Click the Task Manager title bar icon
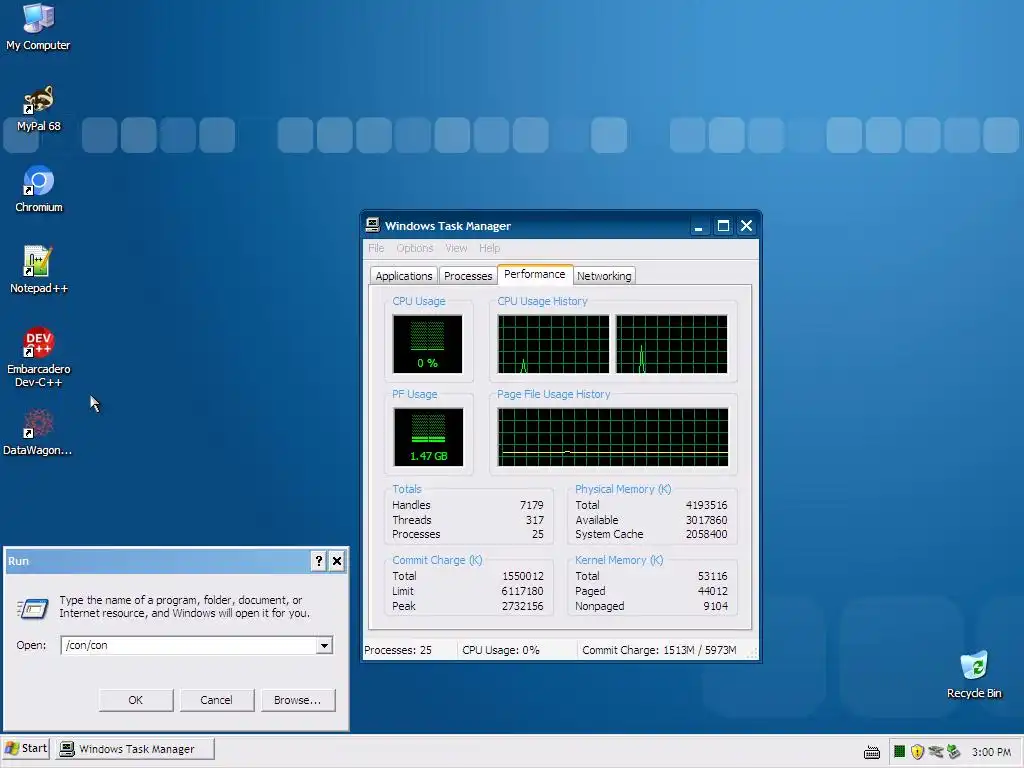 372,225
